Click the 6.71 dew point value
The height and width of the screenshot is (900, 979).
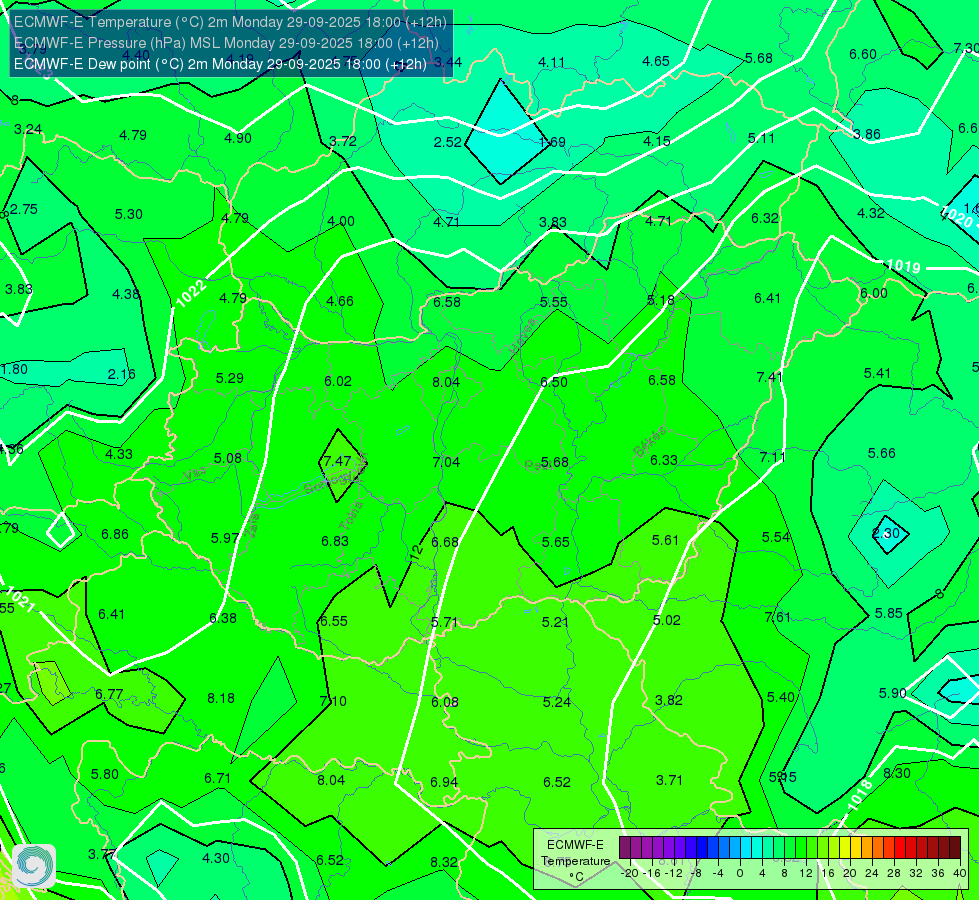217,778
